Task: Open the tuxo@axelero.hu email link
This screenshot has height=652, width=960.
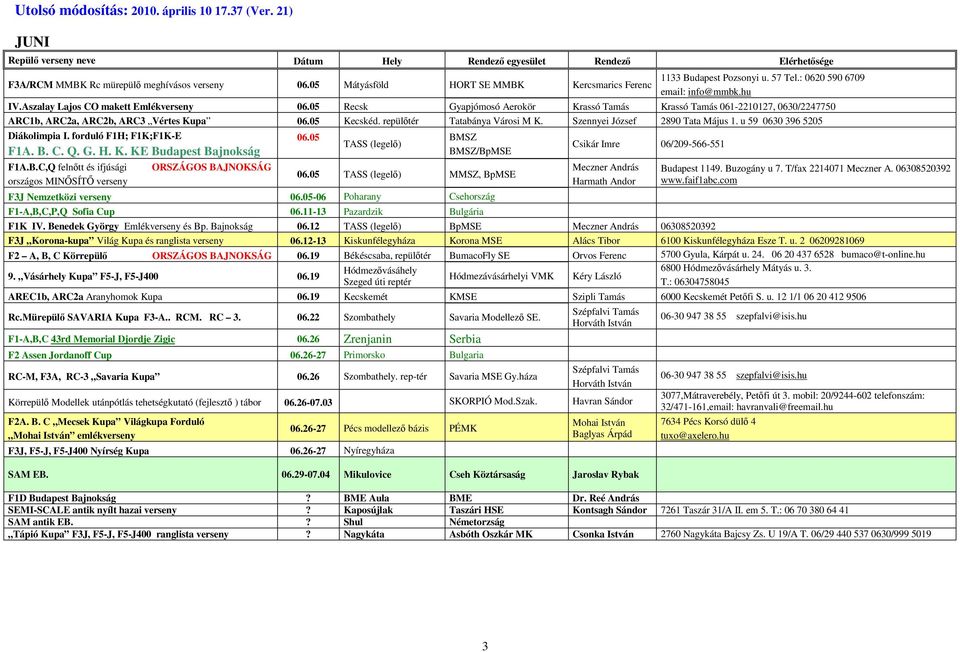Action: 694,435
